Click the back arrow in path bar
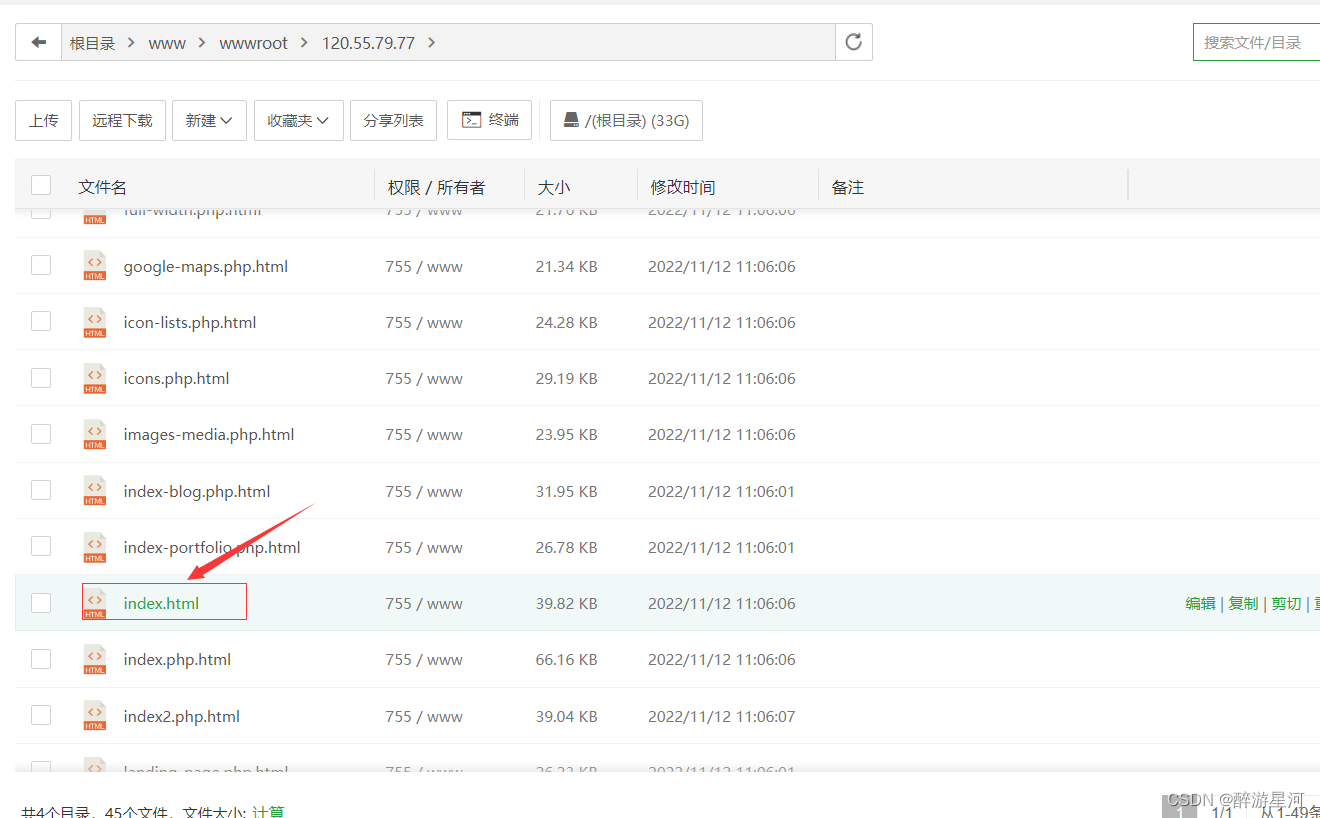The width and height of the screenshot is (1320, 818). coord(39,42)
